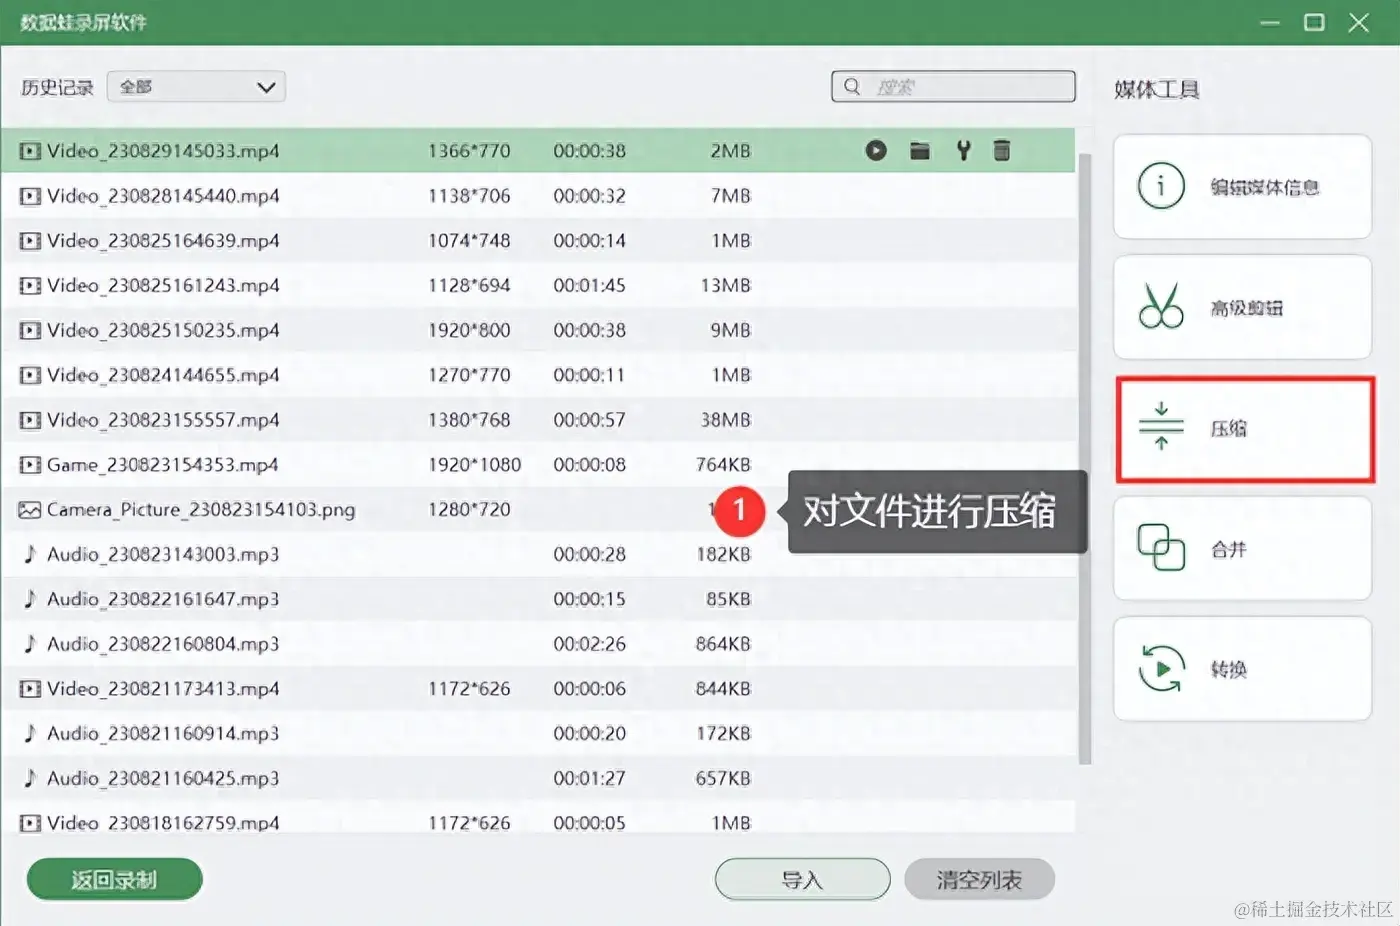Click video icon beside Video_230825161243.mp4

(x=30, y=286)
